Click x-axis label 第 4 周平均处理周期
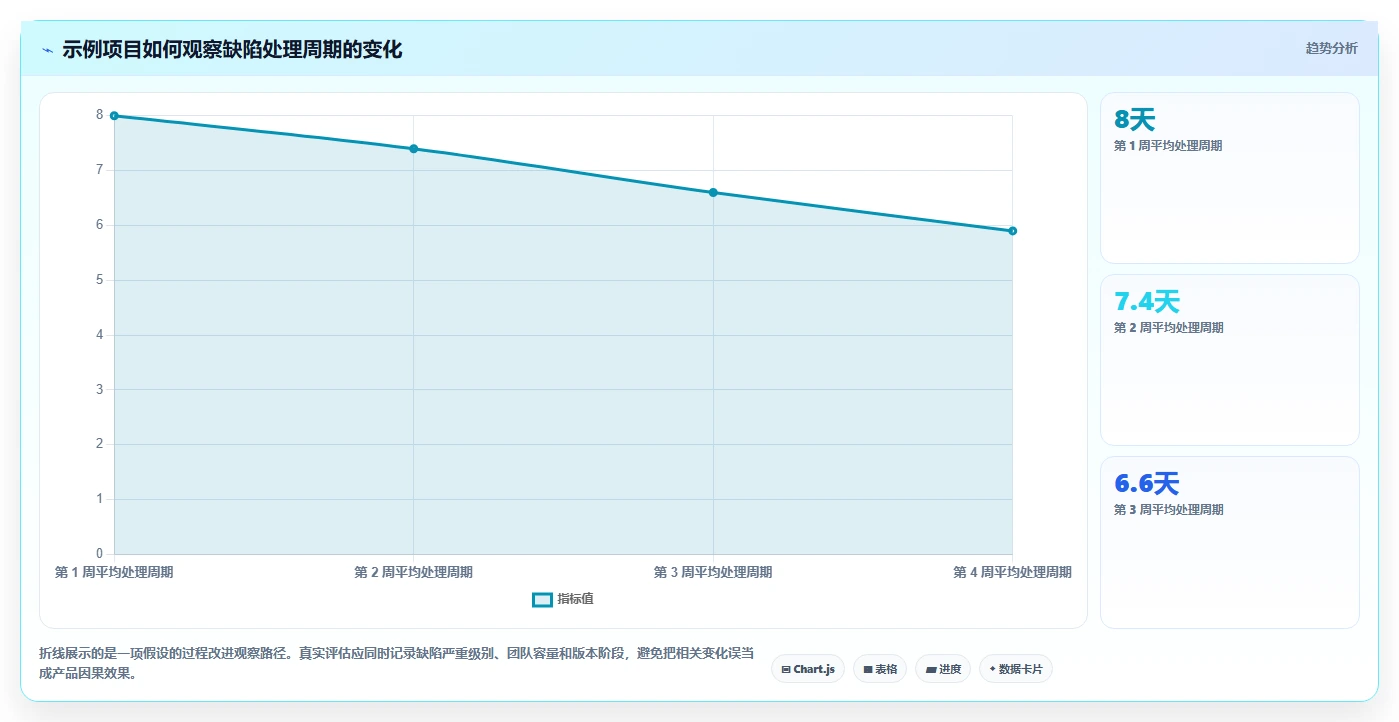This screenshot has height=722, width=1399. tap(1012, 573)
